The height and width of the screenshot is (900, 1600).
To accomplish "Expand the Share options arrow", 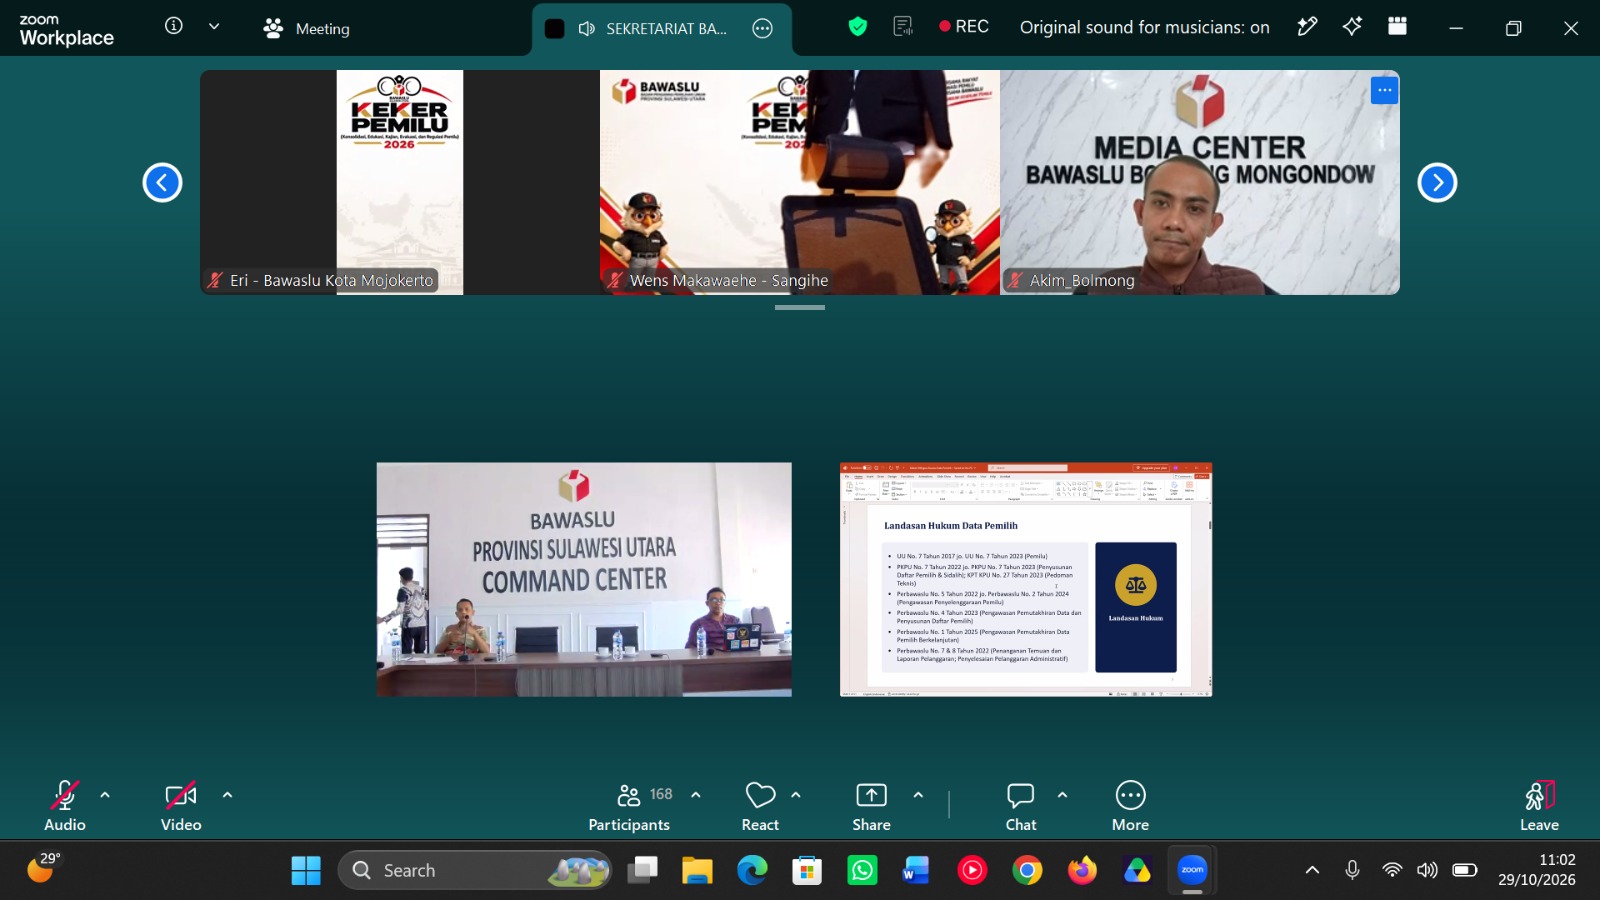I will 918,795.
